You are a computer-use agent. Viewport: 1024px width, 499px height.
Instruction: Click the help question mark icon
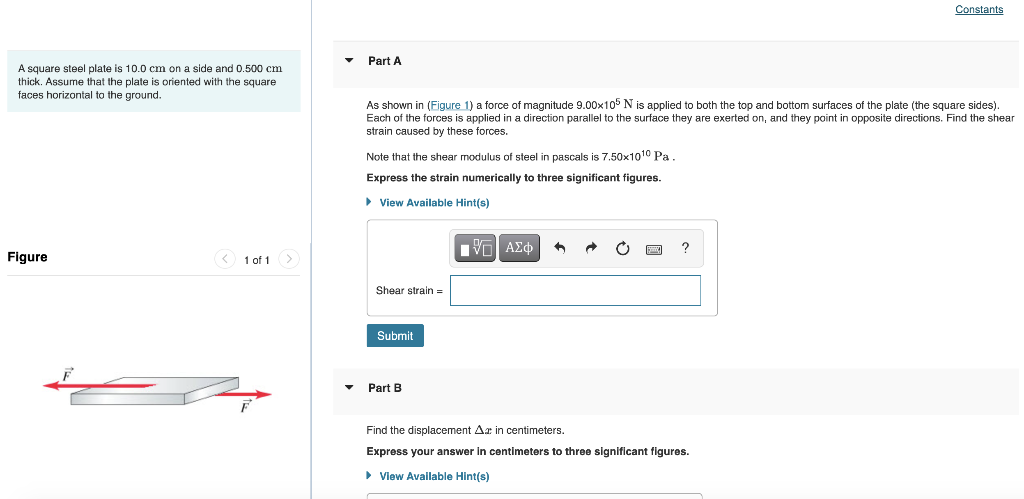pos(684,248)
